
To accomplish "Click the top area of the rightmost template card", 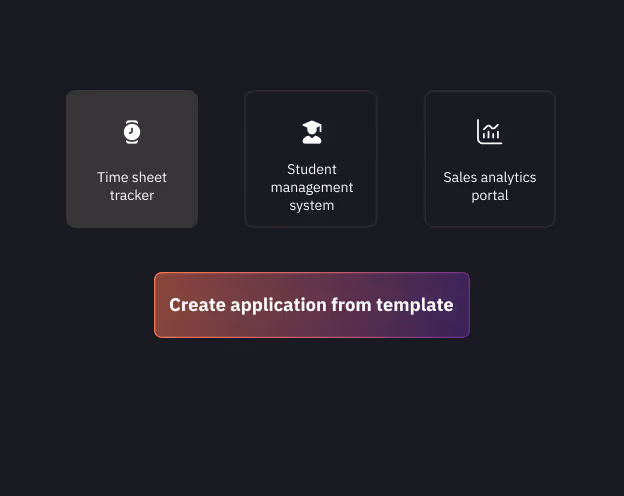I will click(490, 102).
